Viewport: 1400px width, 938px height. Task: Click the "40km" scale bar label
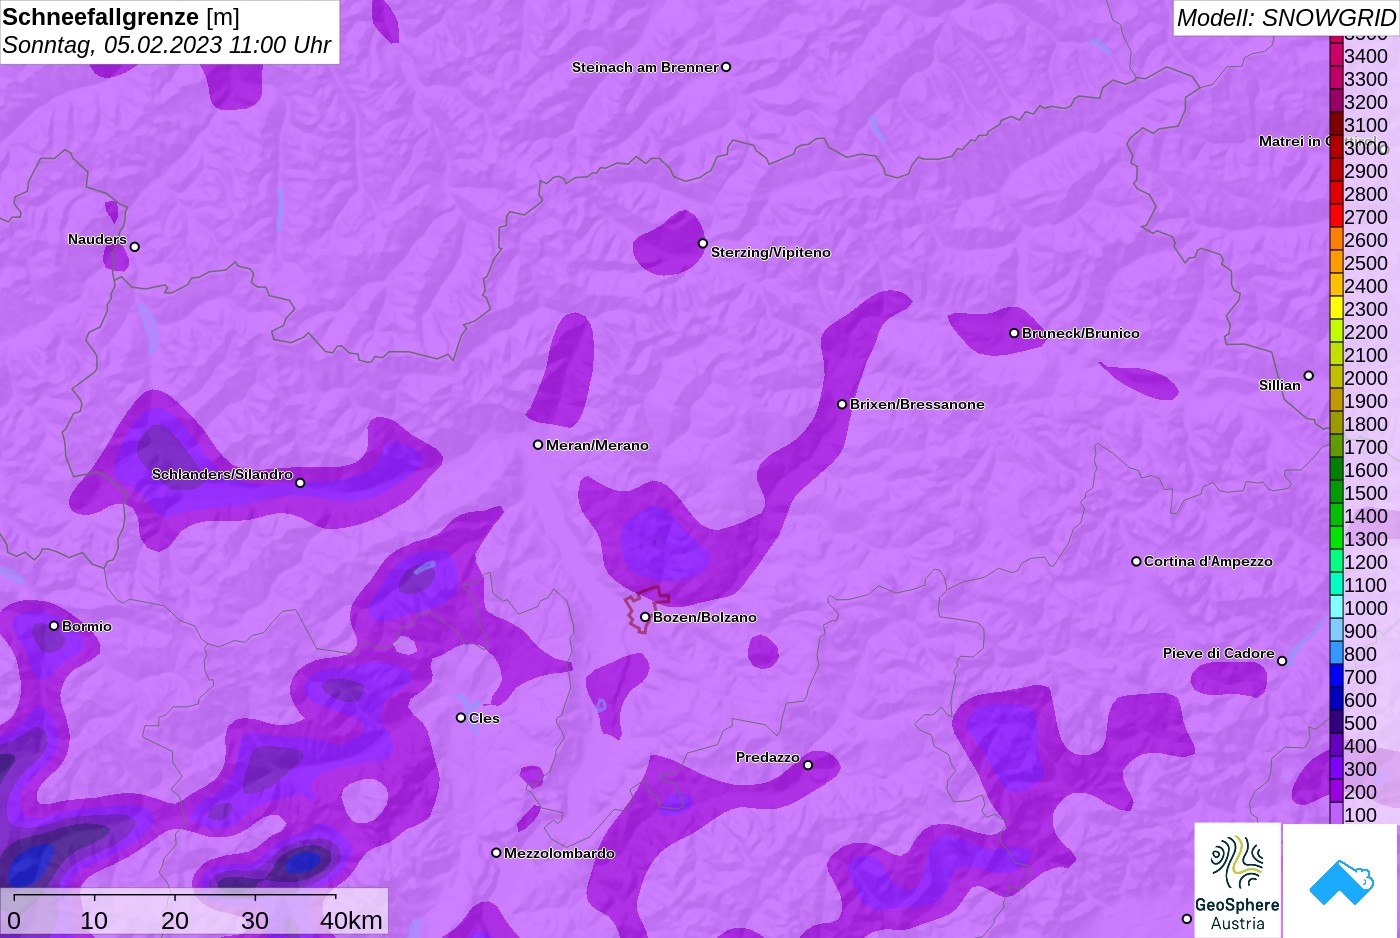[x=351, y=920]
